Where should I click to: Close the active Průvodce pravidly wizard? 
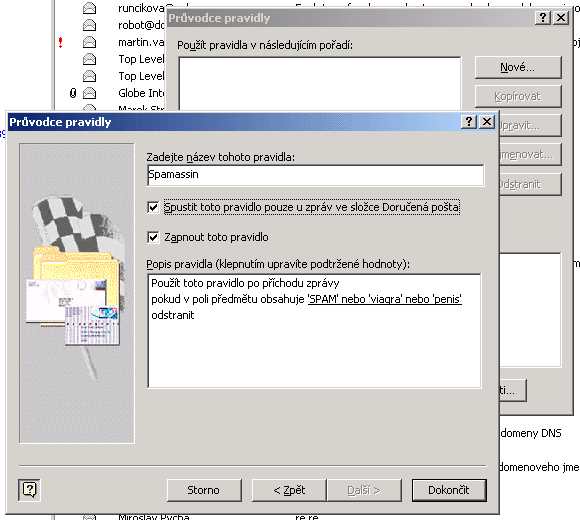(487, 121)
